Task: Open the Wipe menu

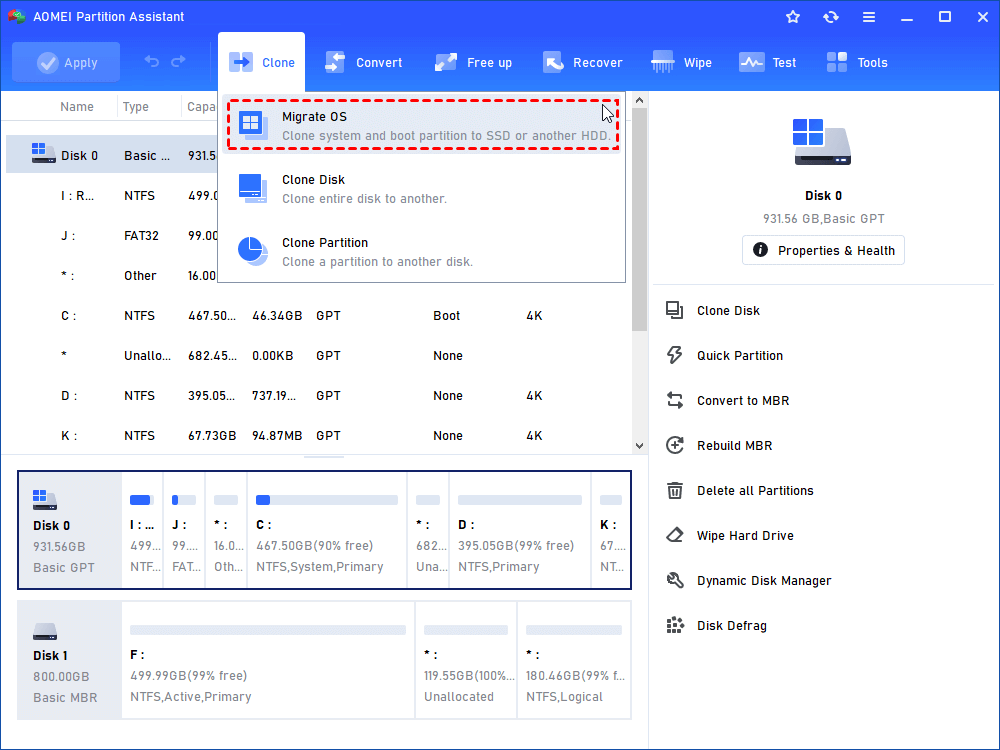Action: pyautogui.click(x=681, y=62)
